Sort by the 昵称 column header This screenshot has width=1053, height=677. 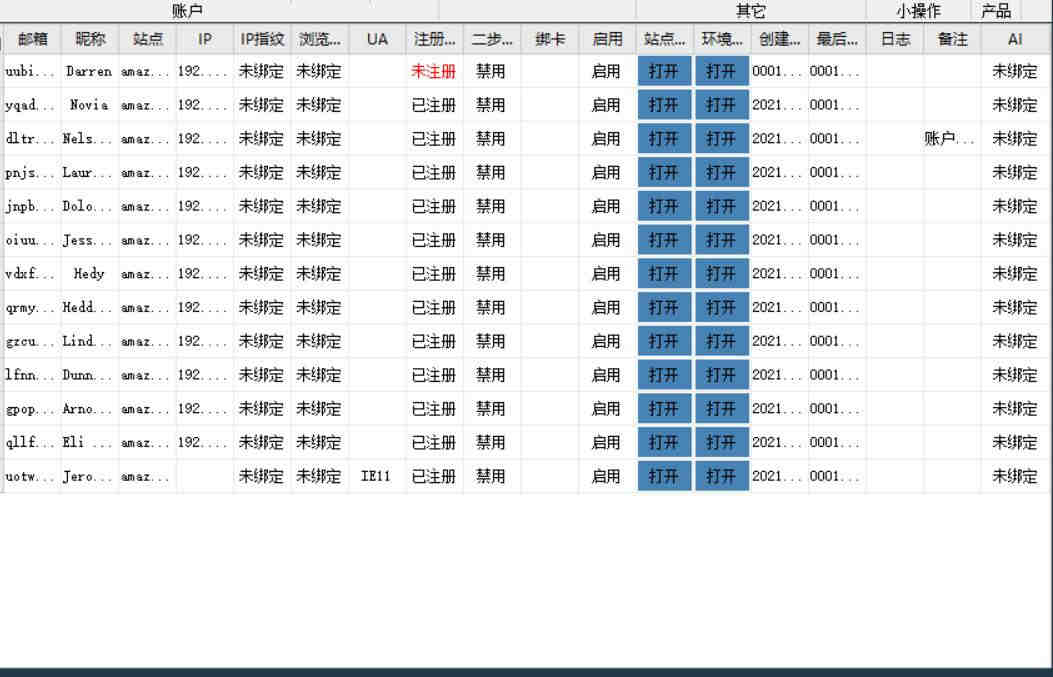click(x=90, y=39)
